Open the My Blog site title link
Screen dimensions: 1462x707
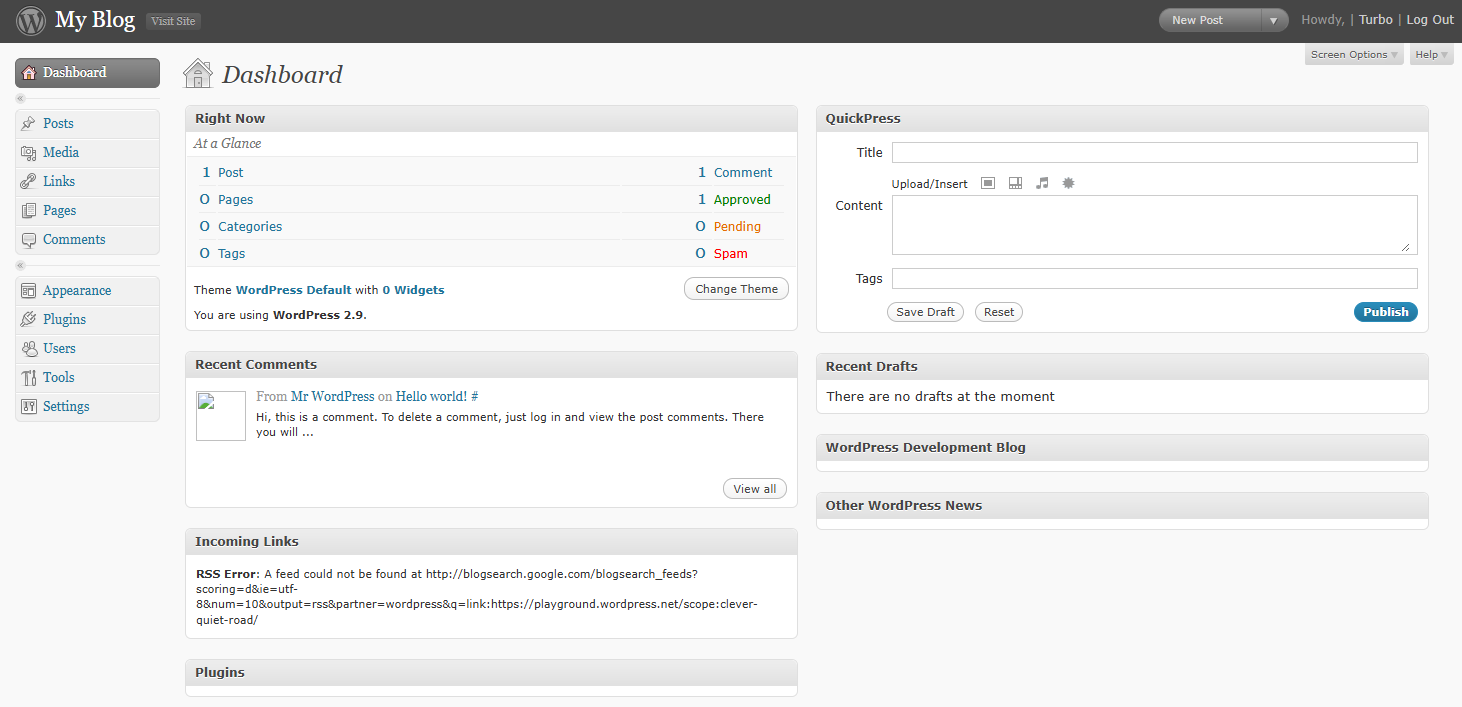(95, 20)
